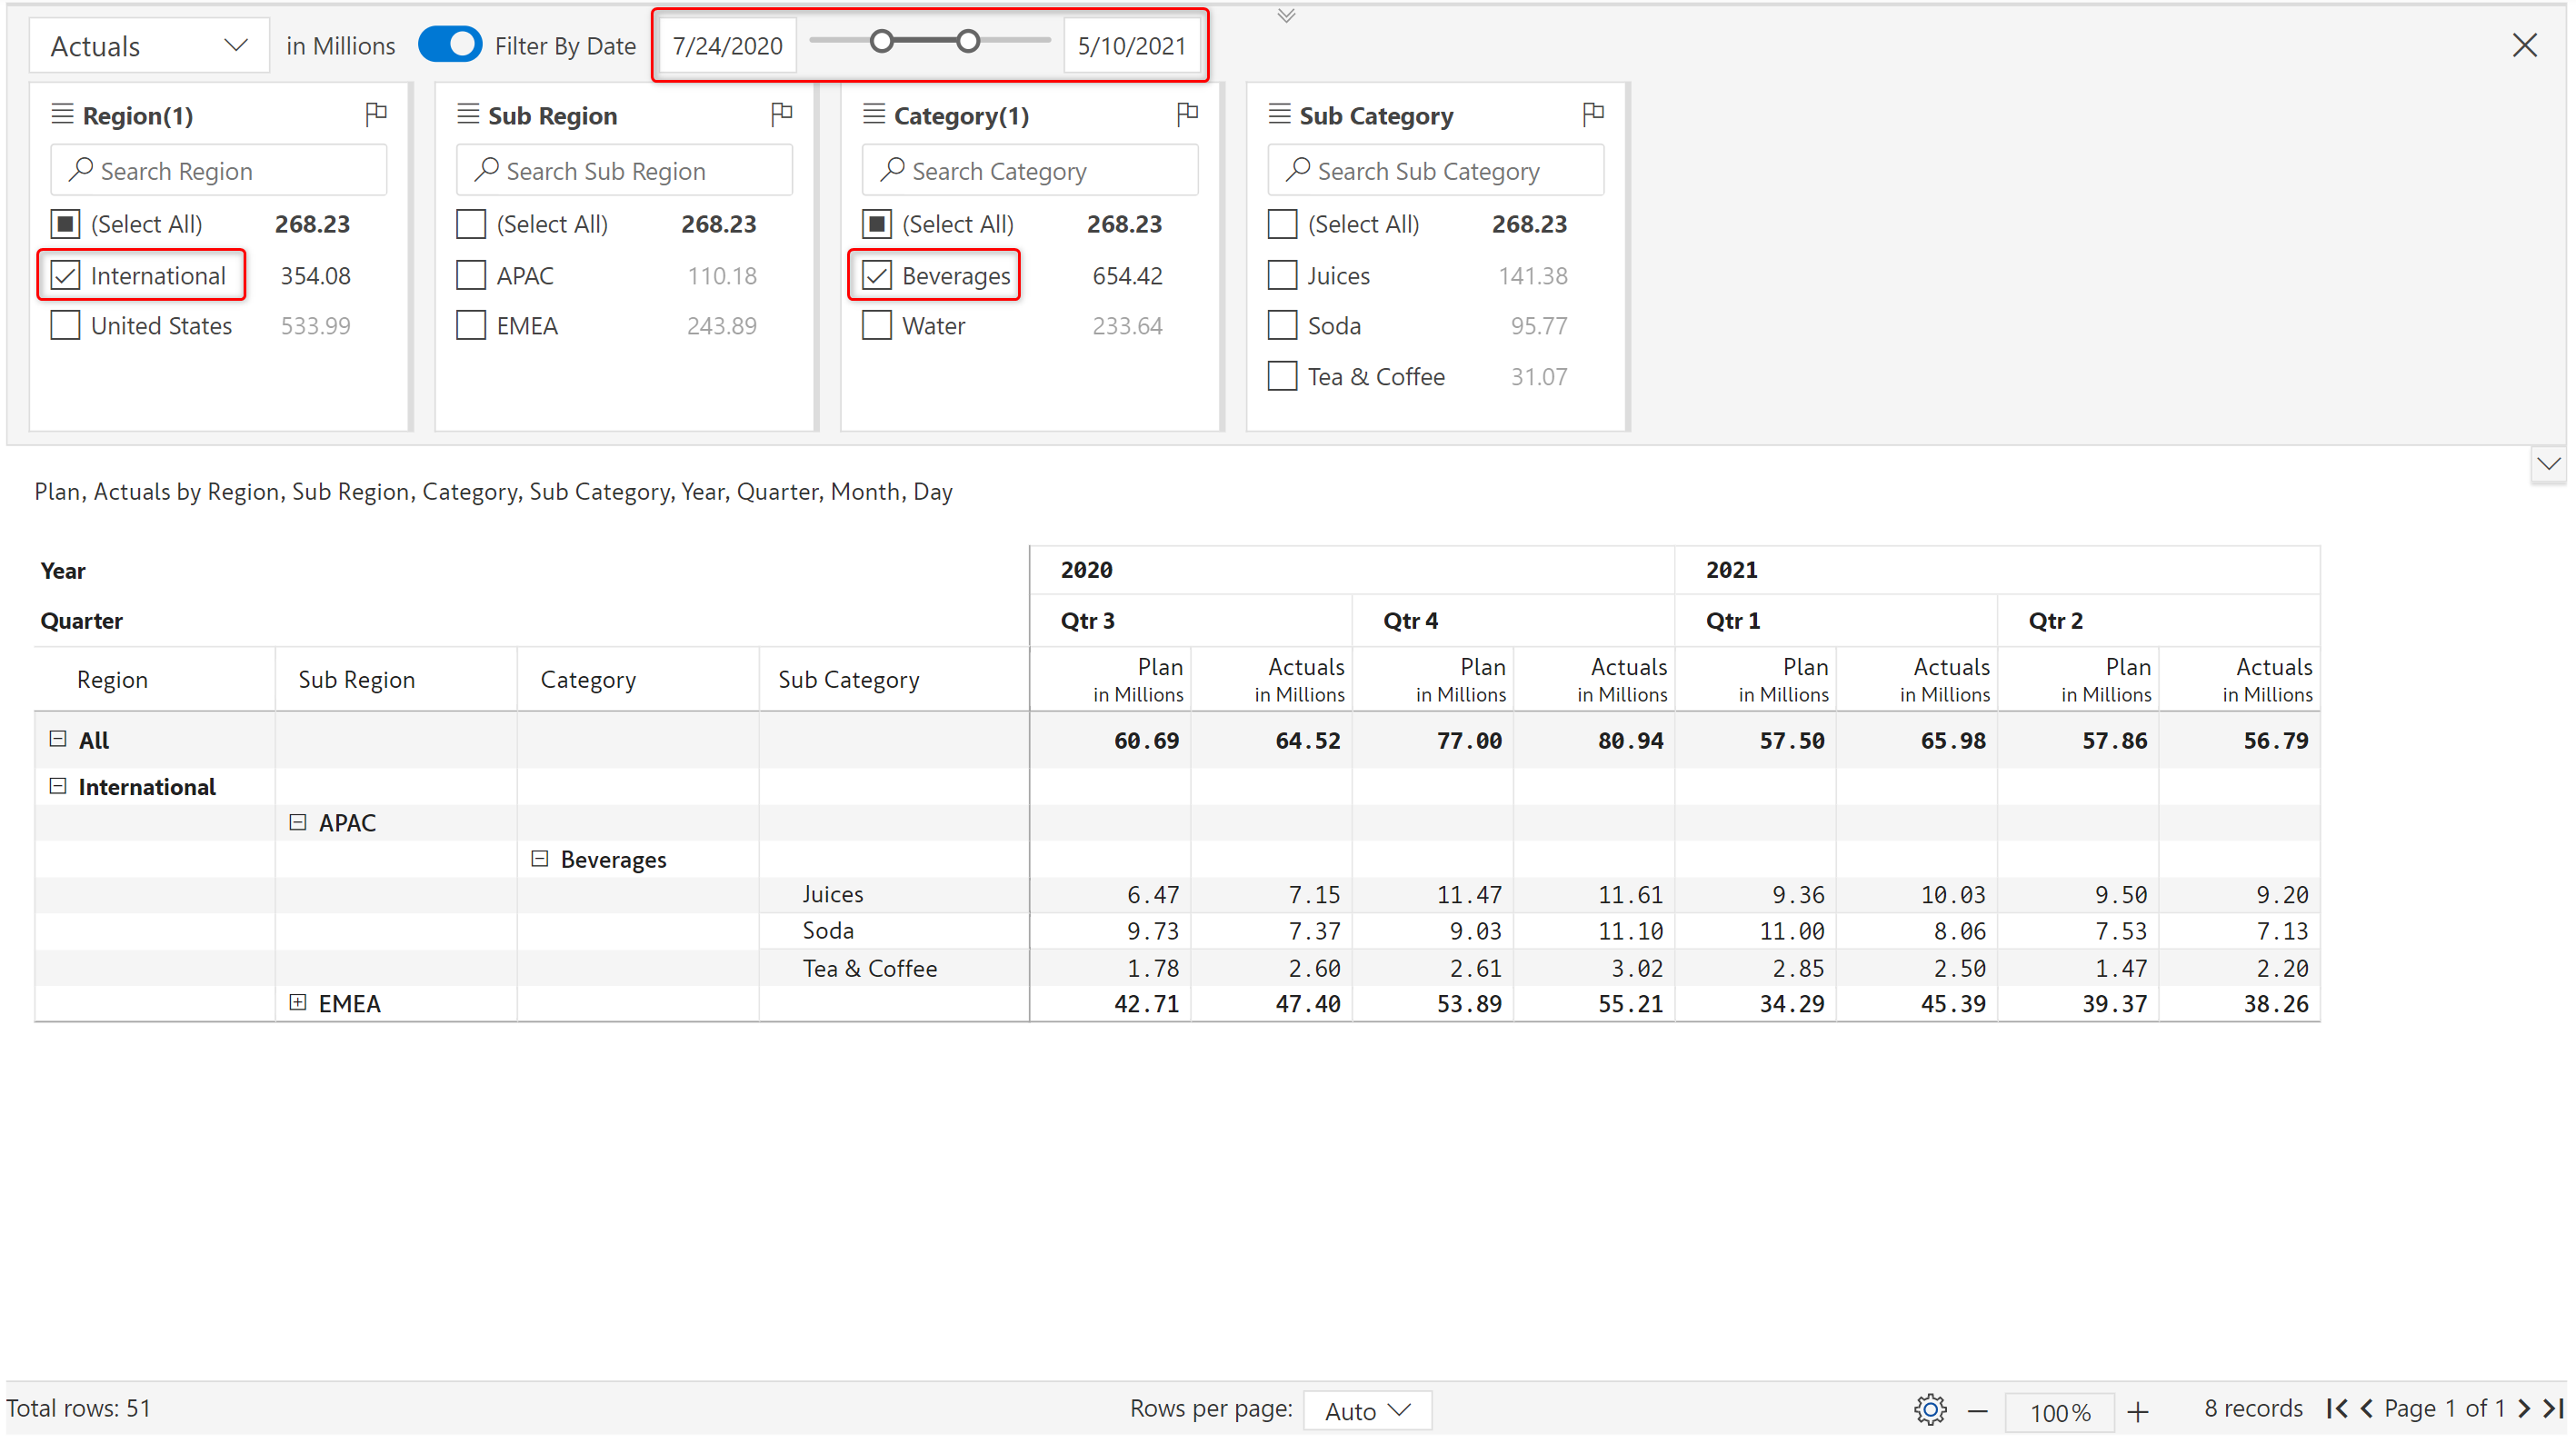Open the Sub Category panel hamburger menu
Screen dimensions: 2576x1443
coord(1279,114)
